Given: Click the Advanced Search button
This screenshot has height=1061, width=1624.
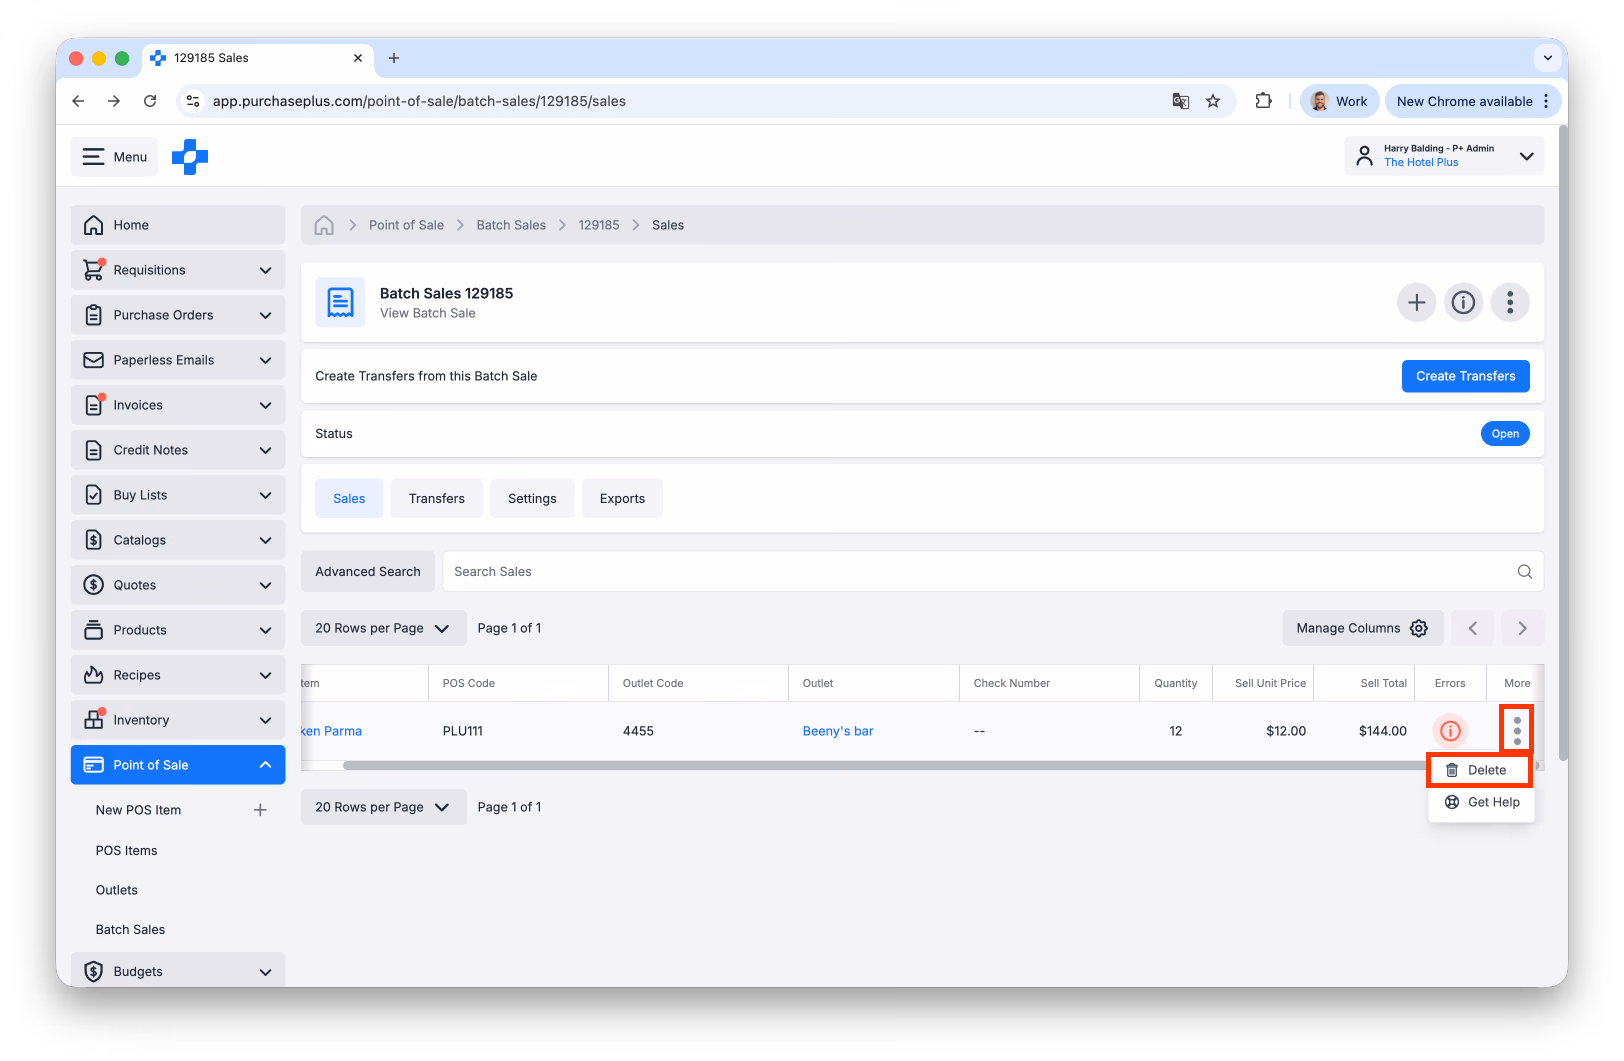Looking at the screenshot, I should coord(368,571).
